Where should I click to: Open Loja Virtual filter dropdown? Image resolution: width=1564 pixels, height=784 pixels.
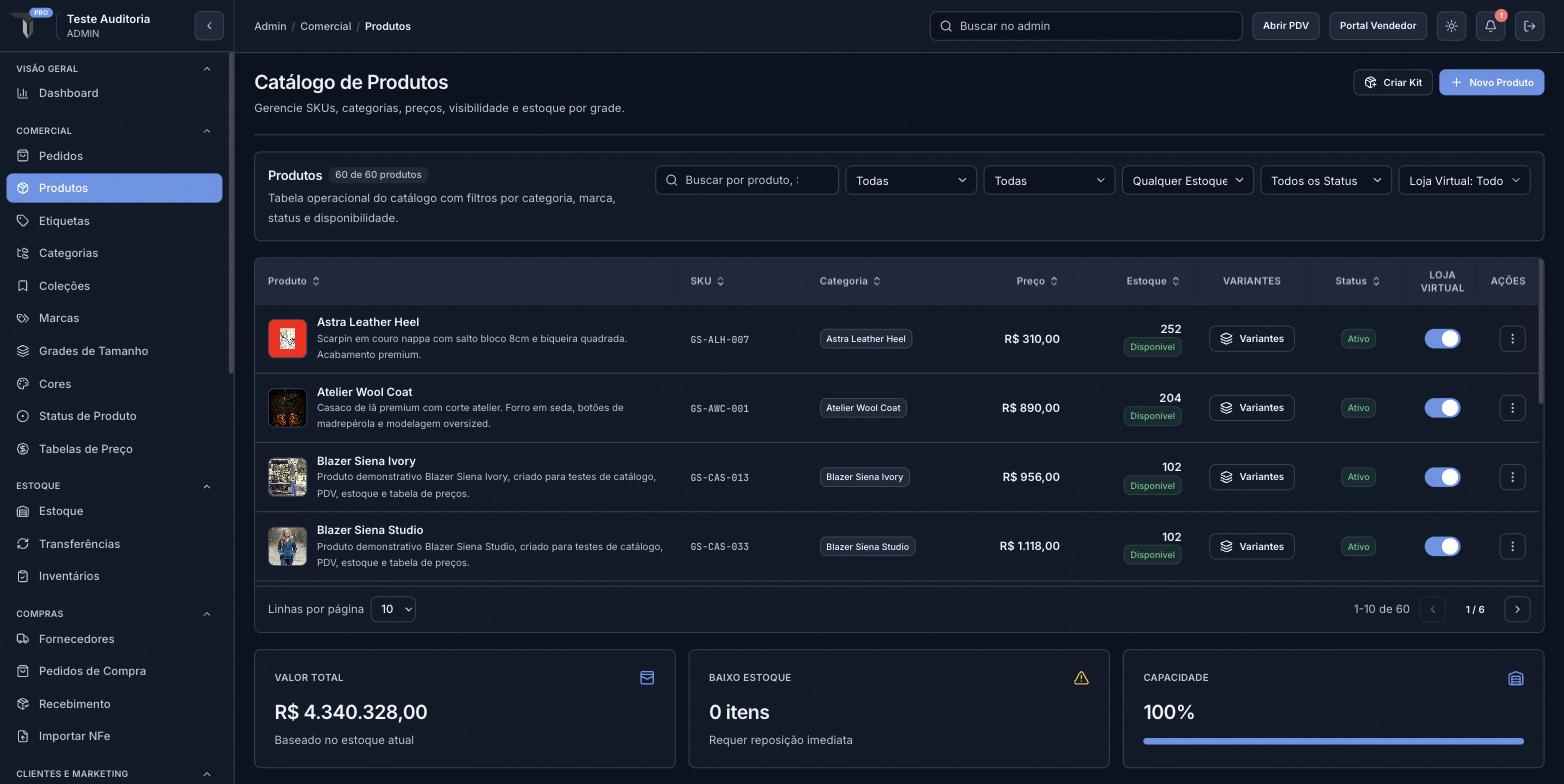(x=1464, y=180)
